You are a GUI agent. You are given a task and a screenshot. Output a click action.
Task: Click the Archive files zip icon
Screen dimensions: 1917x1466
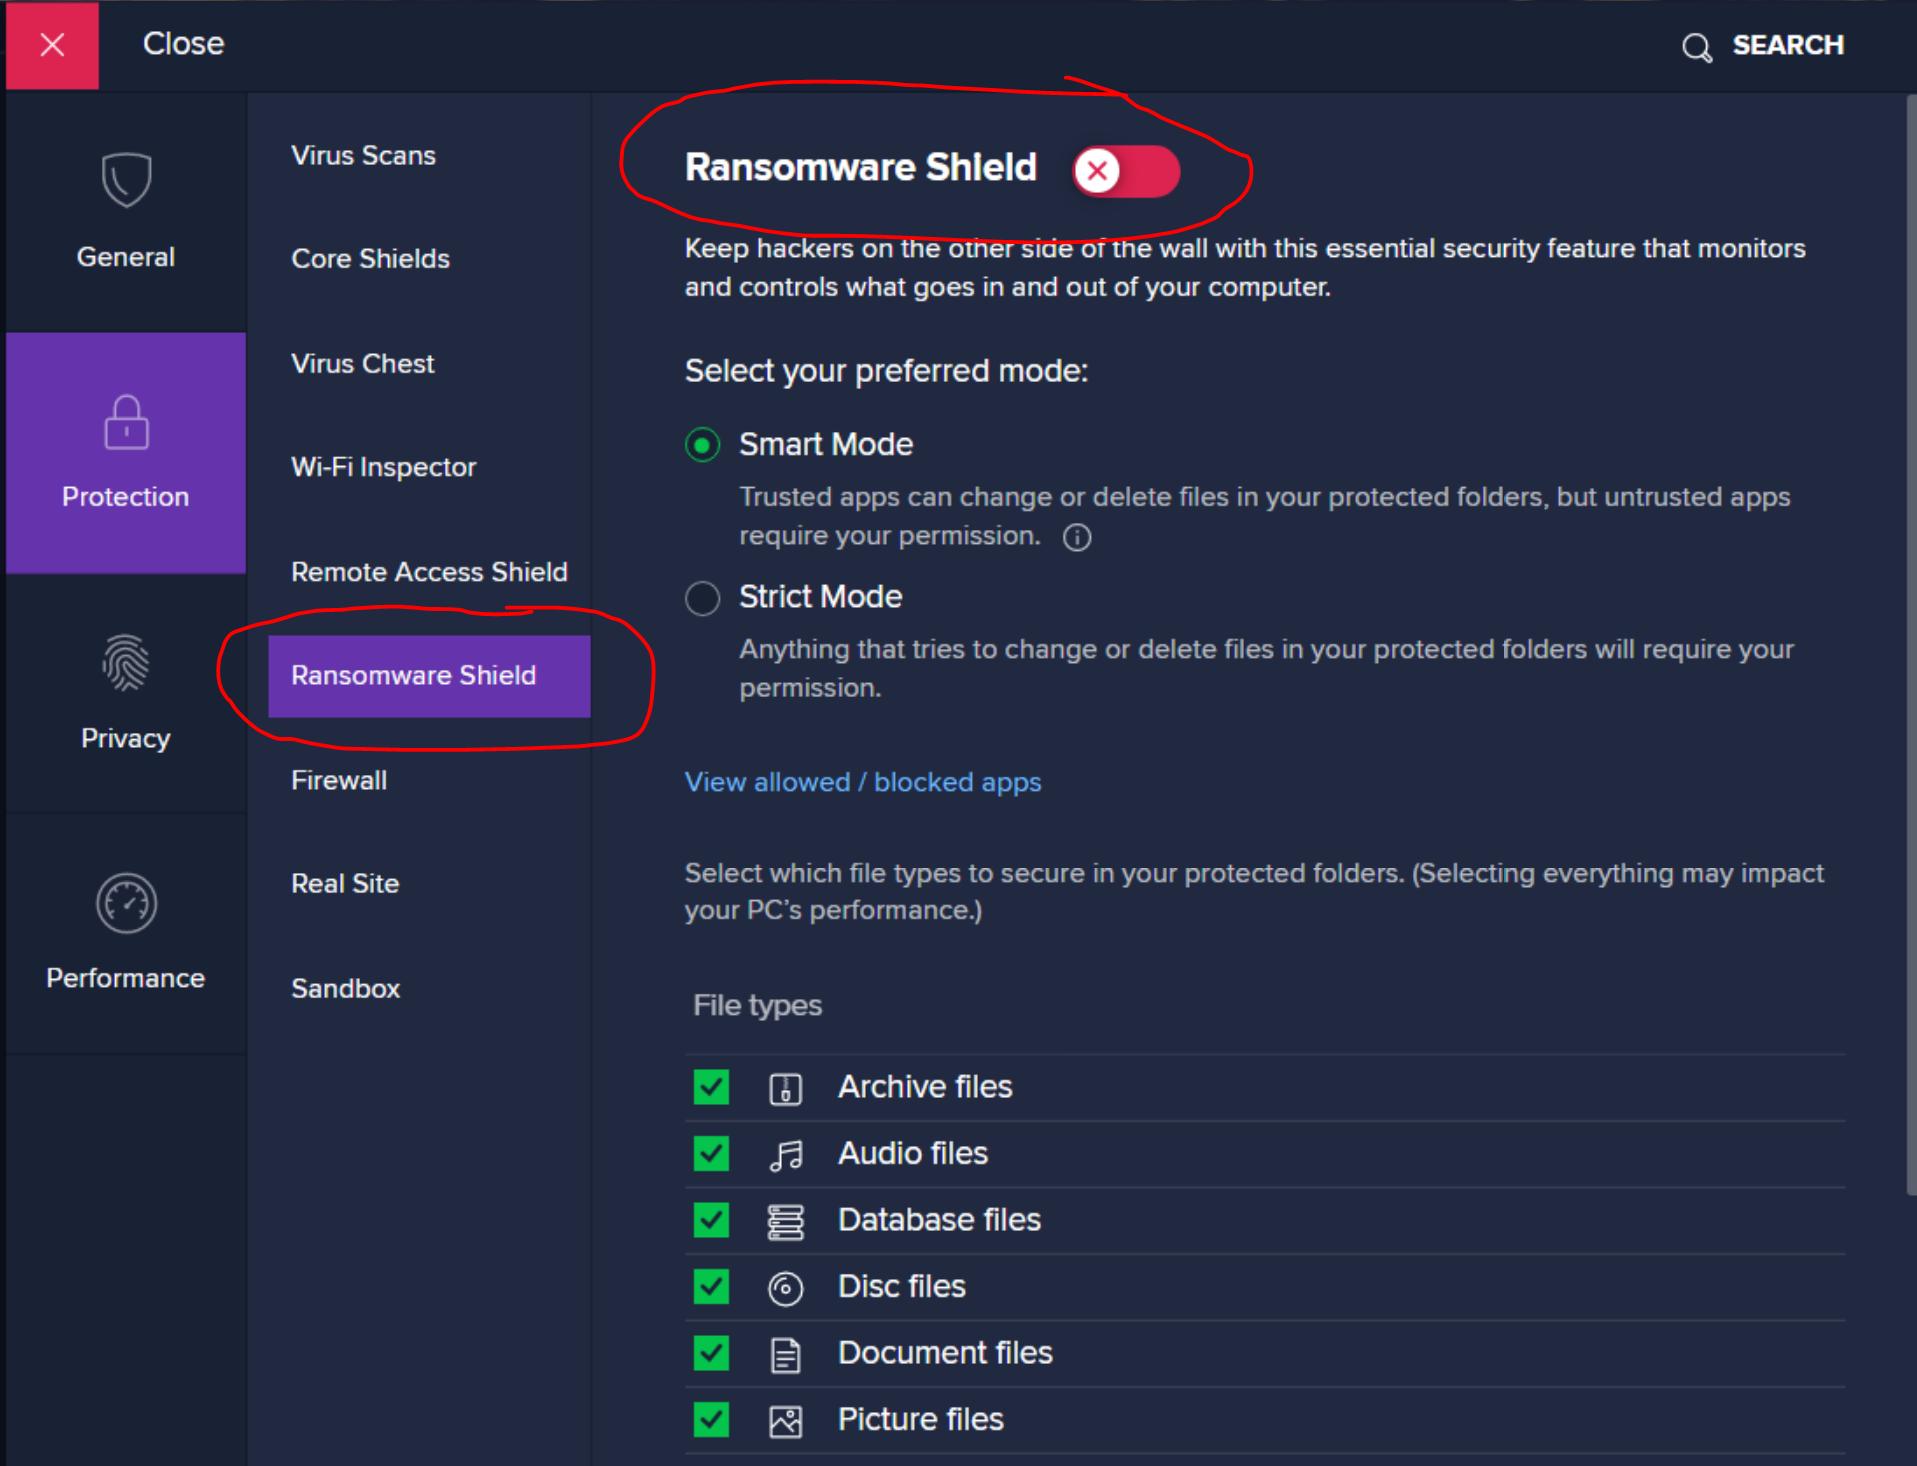click(x=785, y=1088)
